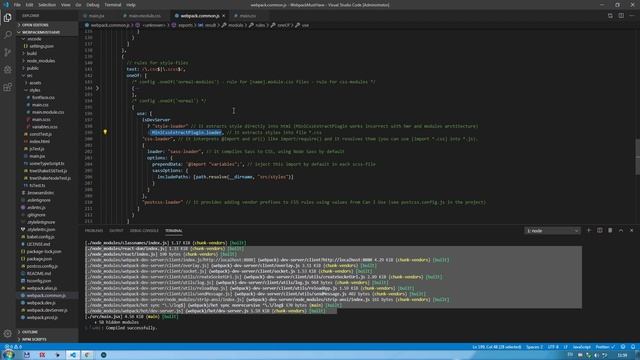The height and width of the screenshot is (360, 640).
Task: Open the Terminal menu
Action: click(x=113, y=5)
